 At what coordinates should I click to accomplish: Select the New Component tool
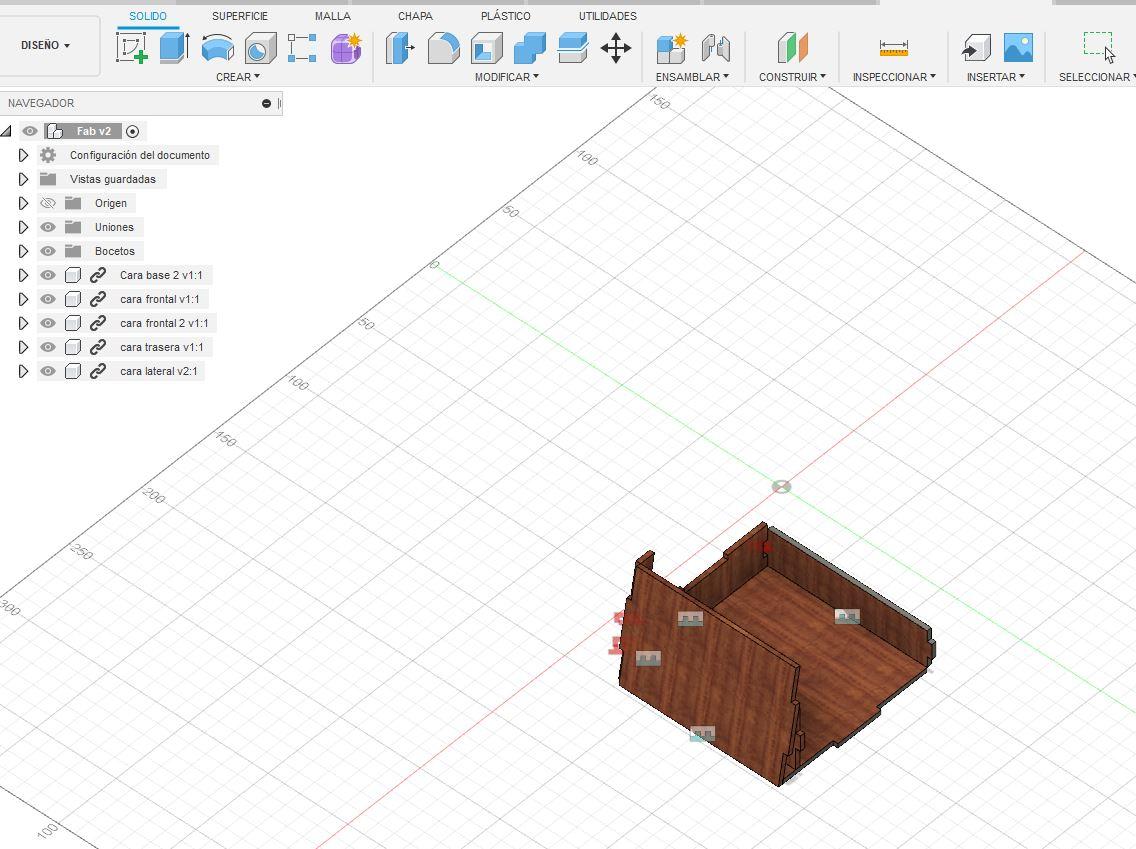672,48
